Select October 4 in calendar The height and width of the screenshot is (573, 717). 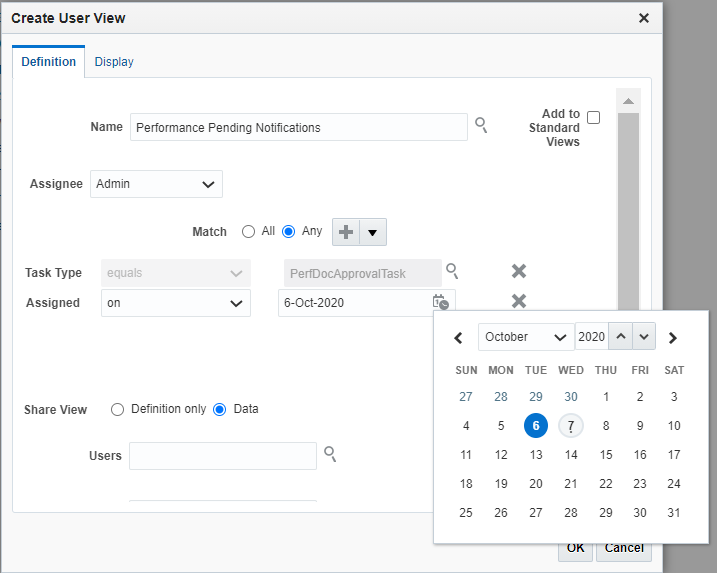pyautogui.click(x=466, y=426)
